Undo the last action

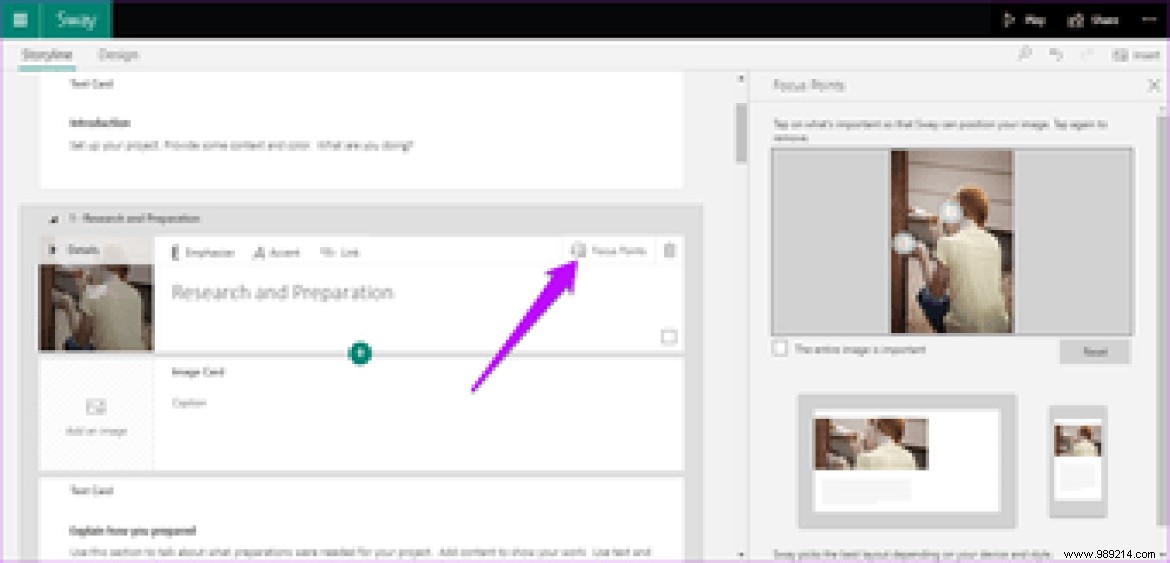(1057, 54)
